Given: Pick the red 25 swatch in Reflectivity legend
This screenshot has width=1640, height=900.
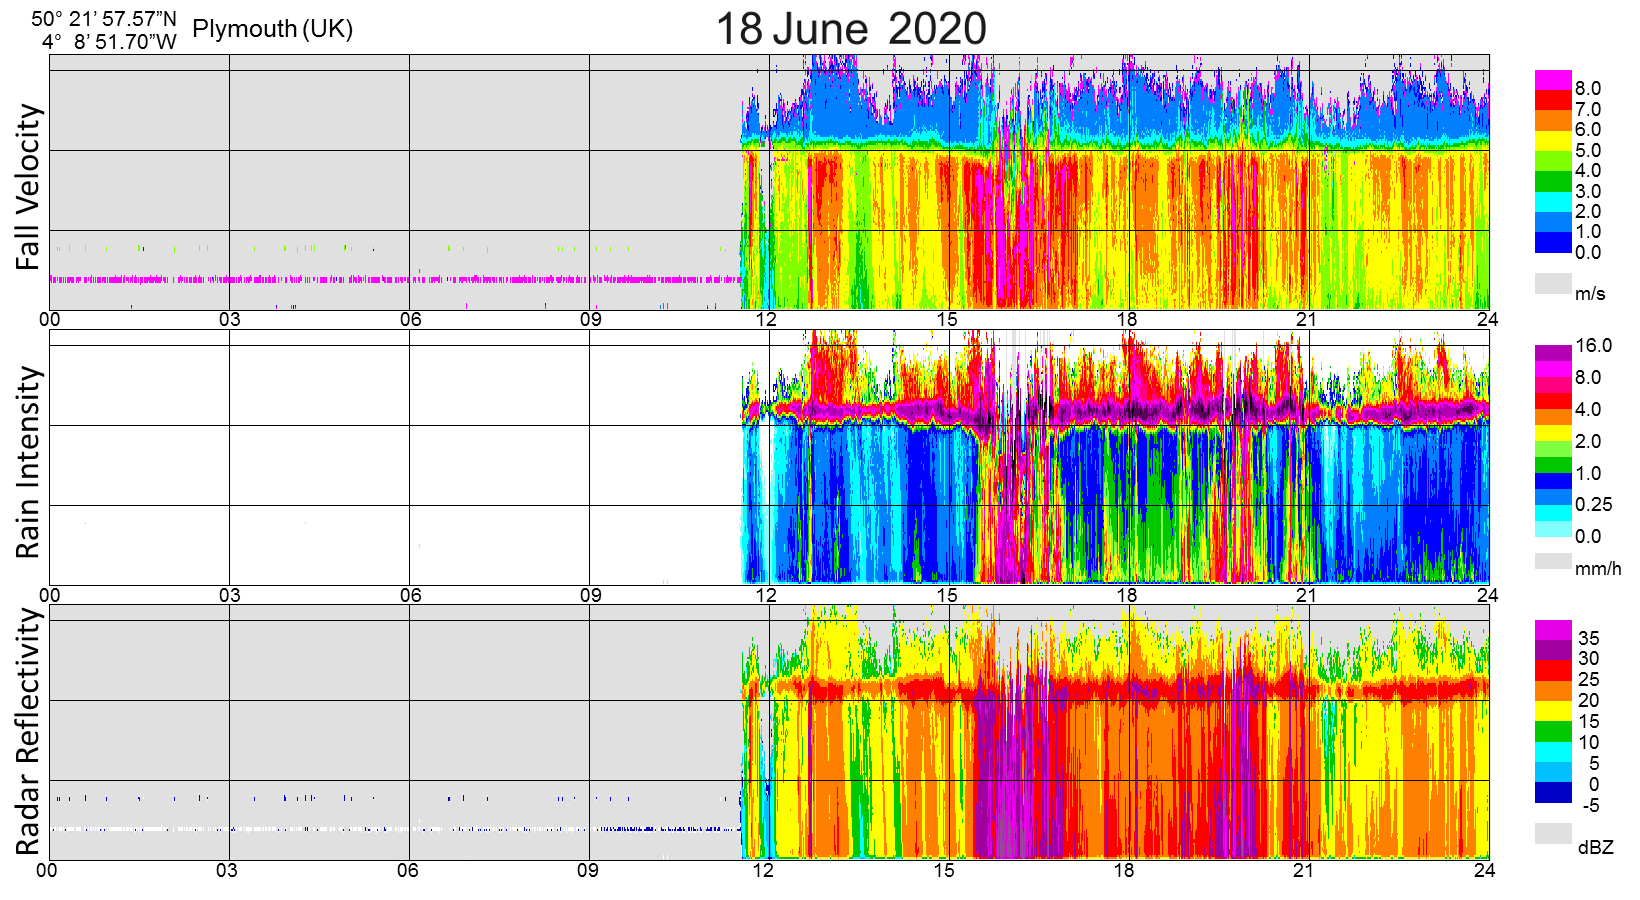Looking at the screenshot, I should (x=1553, y=671).
